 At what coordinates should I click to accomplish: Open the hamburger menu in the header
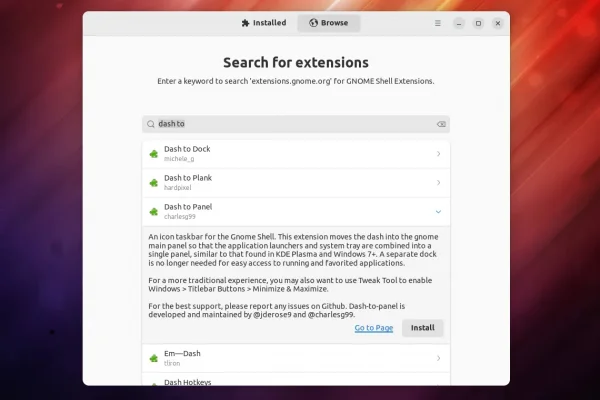point(438,23)
